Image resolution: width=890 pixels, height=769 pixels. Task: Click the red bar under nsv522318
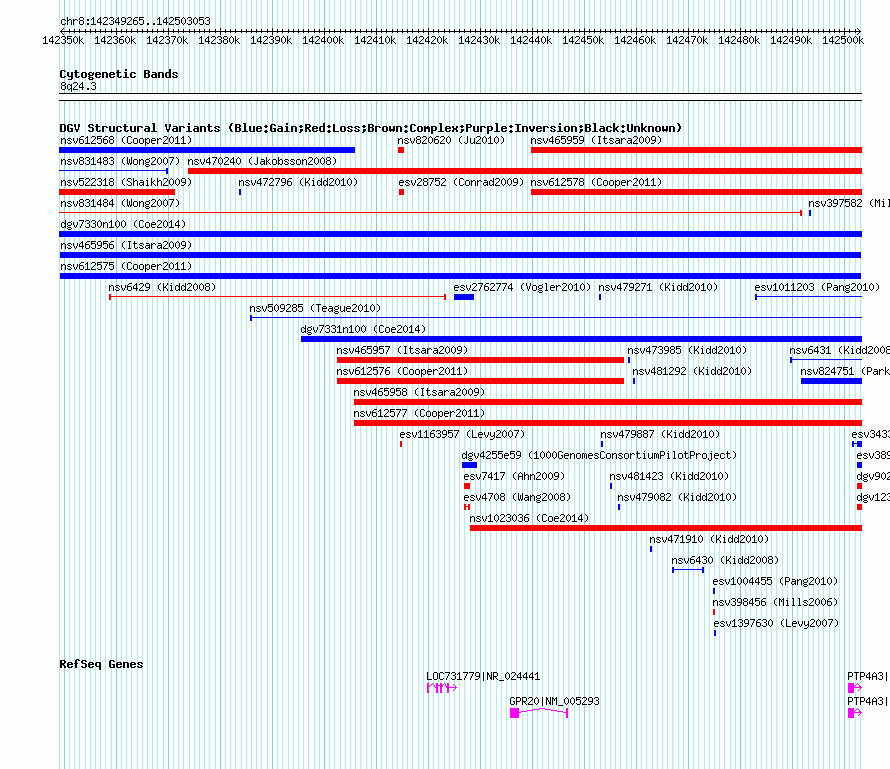tap(117, 192)
